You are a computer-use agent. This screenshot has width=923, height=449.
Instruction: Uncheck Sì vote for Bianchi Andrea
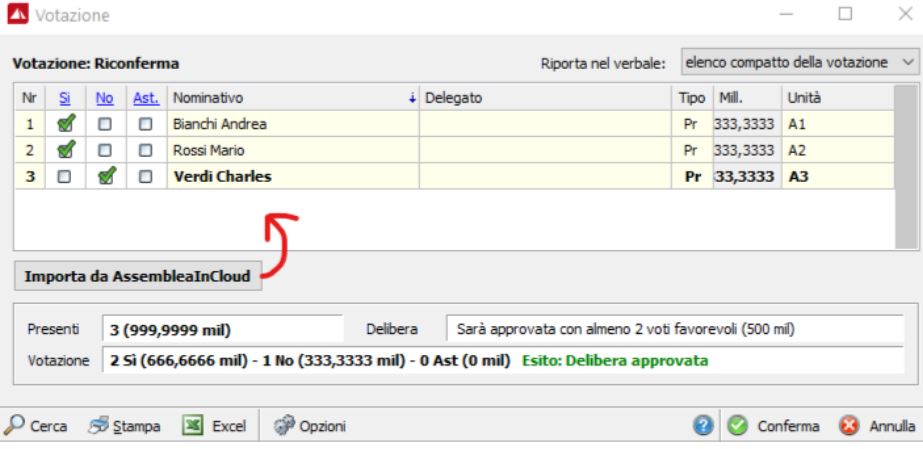(x=65, y=124)
